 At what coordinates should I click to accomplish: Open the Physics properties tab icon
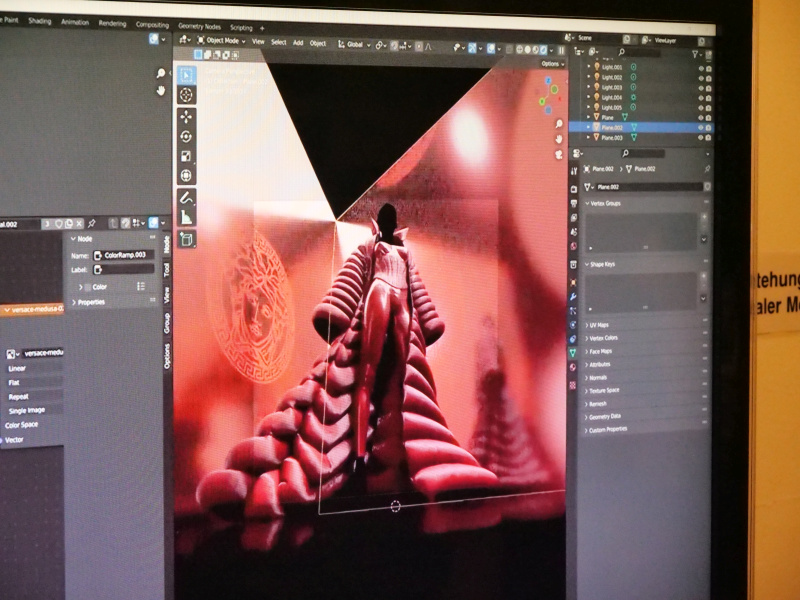pos(573,324)
